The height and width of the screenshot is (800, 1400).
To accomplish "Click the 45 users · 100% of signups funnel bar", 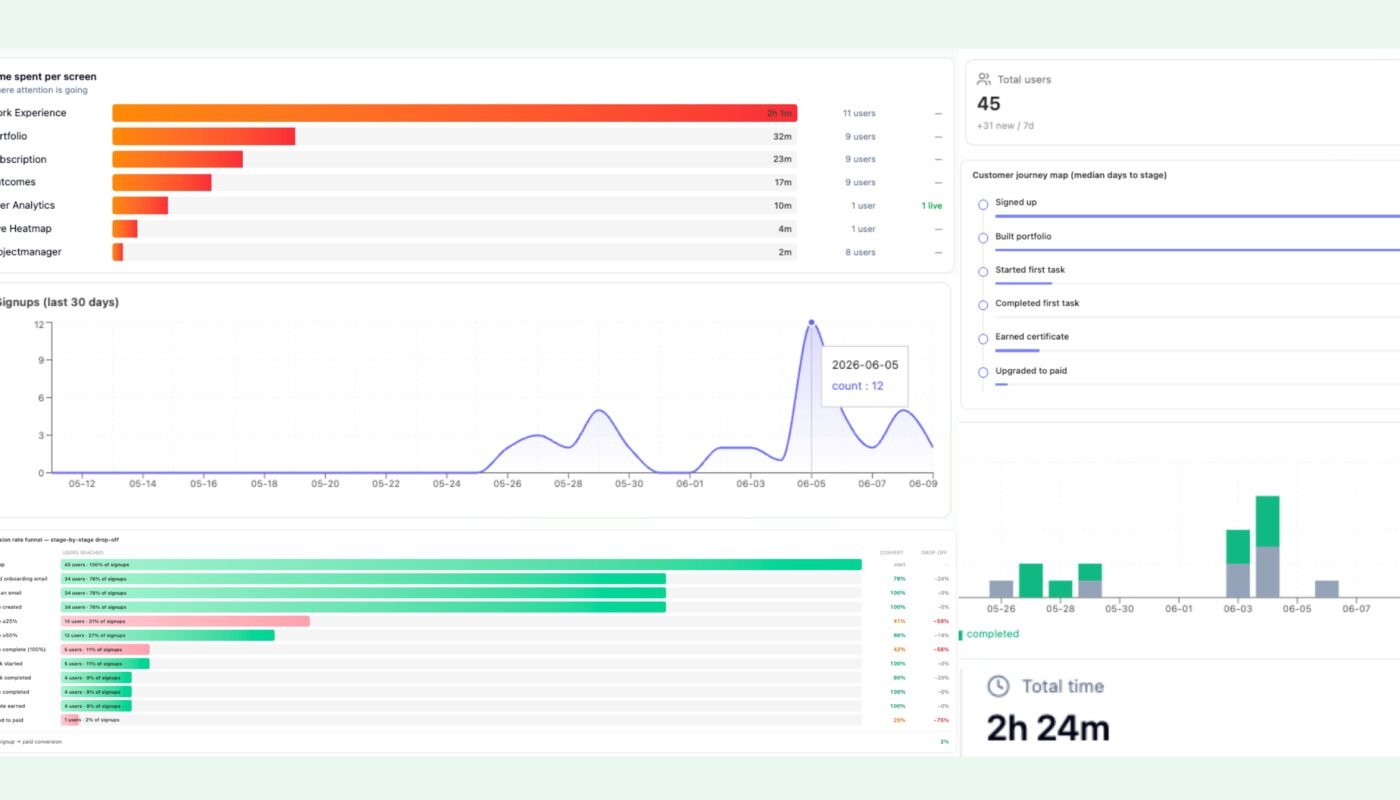I will [x=461, y=565].
